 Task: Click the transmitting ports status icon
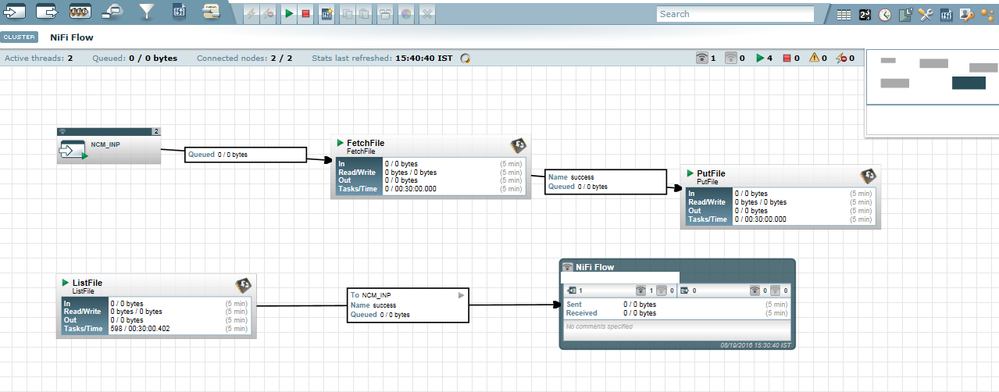pyautogui.click(x=703, y=58)
